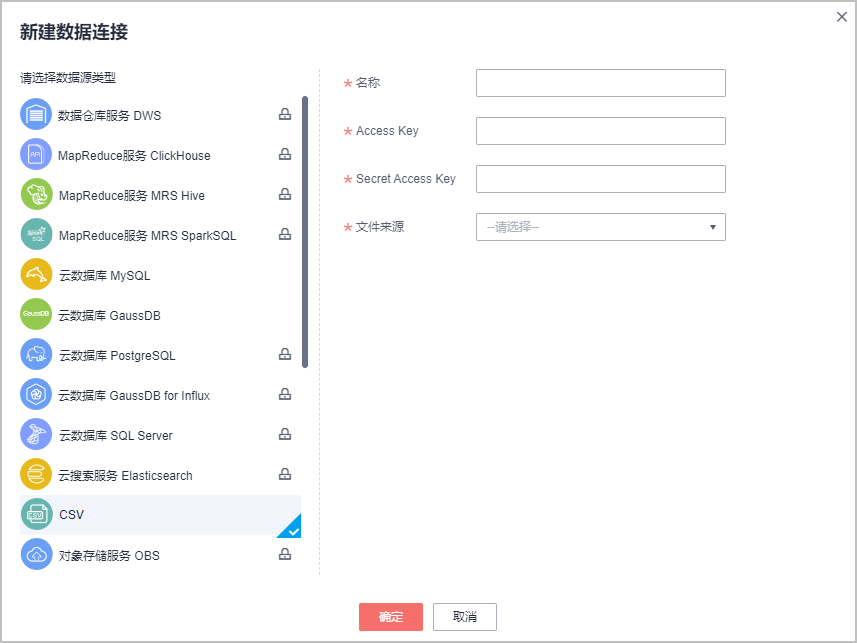Click the lock icon beside 云数据库 PostgreSQL
Screen dimensions: 857x643
(x=285, y=354)
